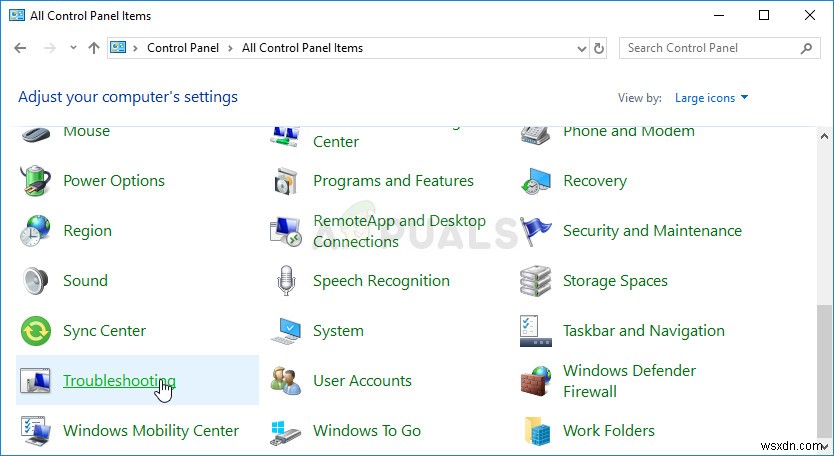Image resolution: width=834 pixels, height=456 pixels.
Task: Open the recent locations dropdown arrow
Action: click(73, 48)
